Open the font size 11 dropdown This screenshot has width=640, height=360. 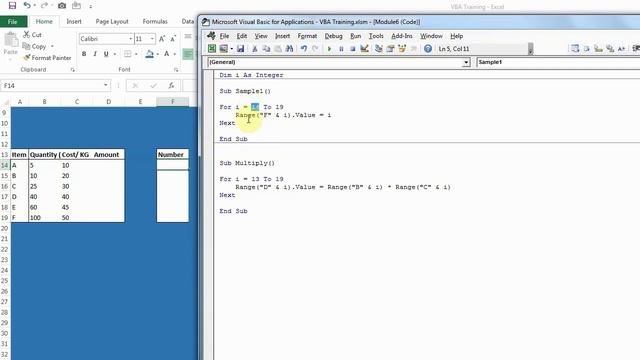(152, 39)
